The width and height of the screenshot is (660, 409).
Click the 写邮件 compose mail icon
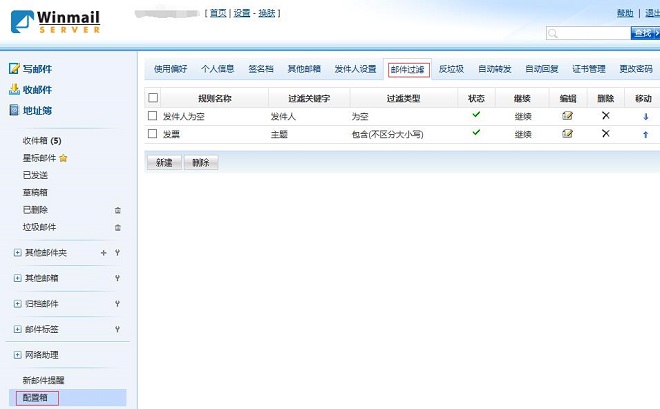(14, 69)
